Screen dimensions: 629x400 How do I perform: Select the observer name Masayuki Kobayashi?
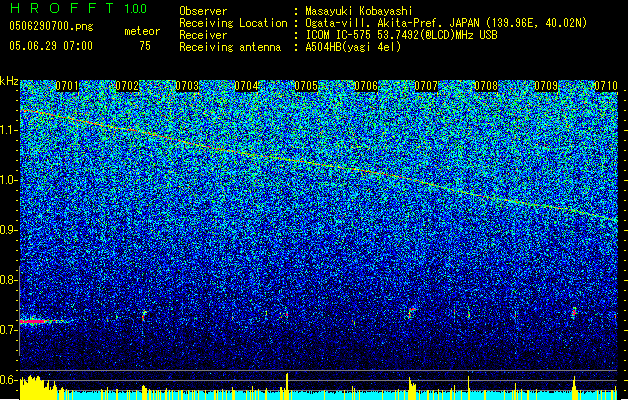359,11
